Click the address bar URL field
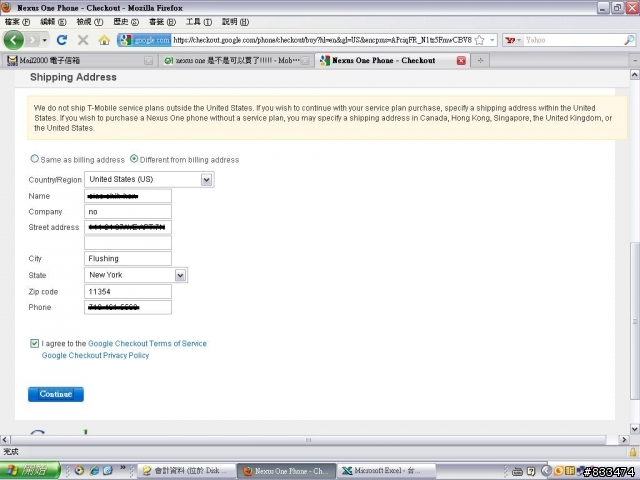 pyautogui.click(x=322, y=40)
